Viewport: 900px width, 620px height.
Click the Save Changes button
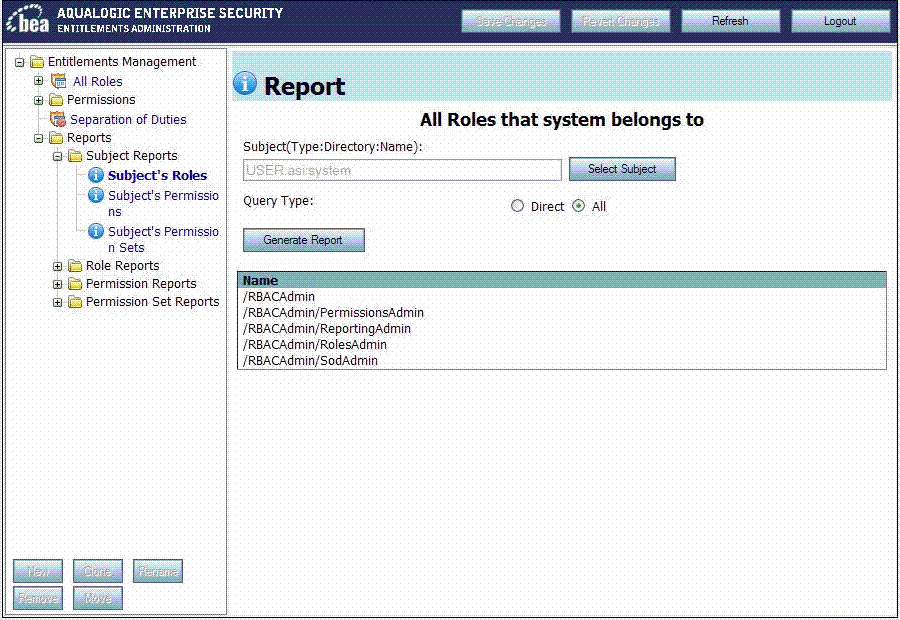[x=511, y=21]
